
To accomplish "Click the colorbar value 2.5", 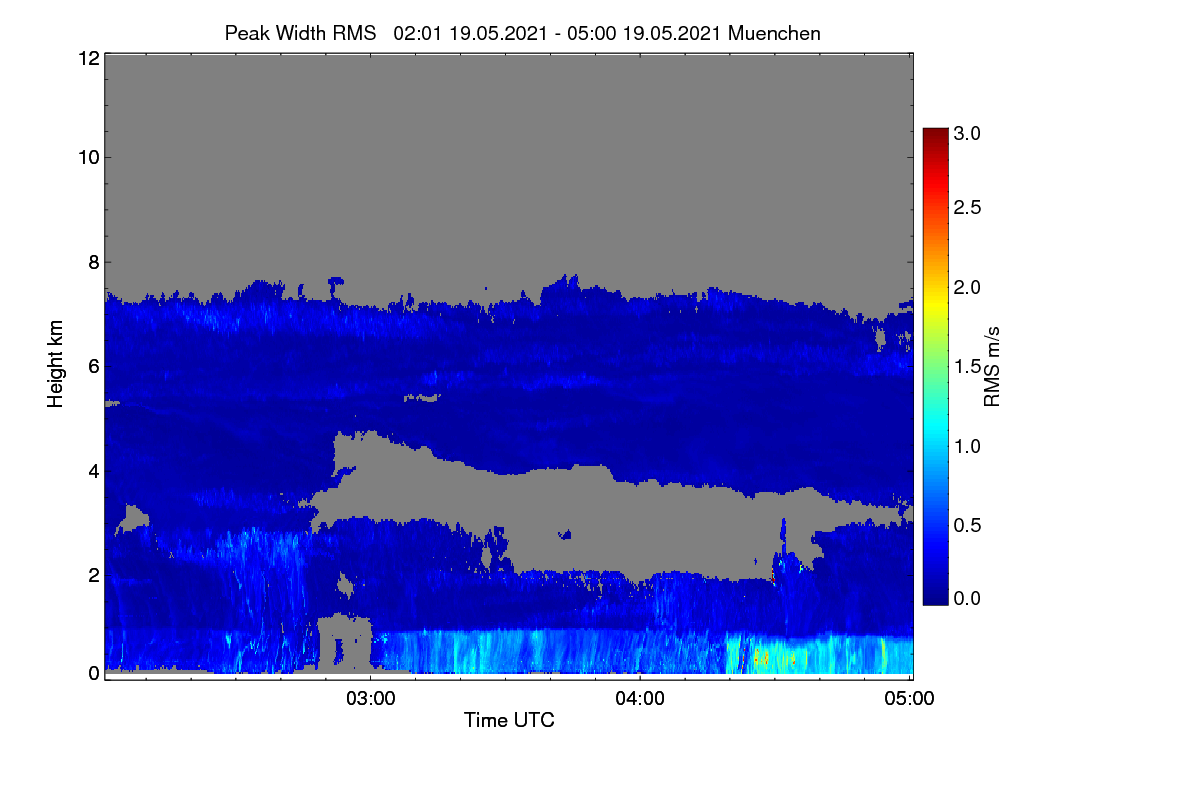I will coord(967,208).
